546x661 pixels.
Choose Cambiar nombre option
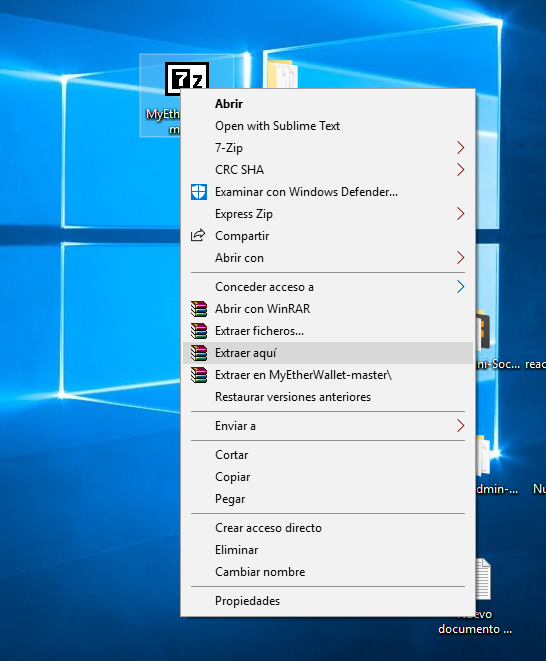pos(328,572)
